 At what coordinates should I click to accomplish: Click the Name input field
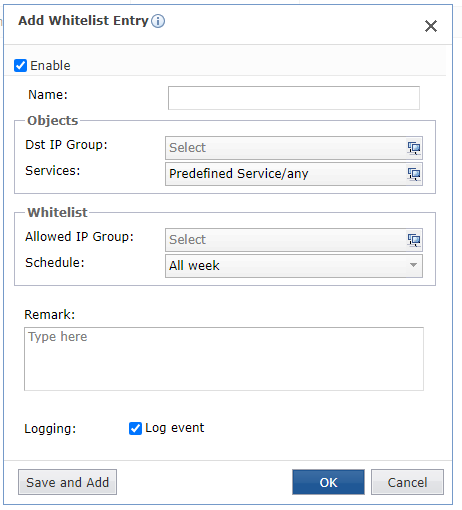(x=294, y=98)
